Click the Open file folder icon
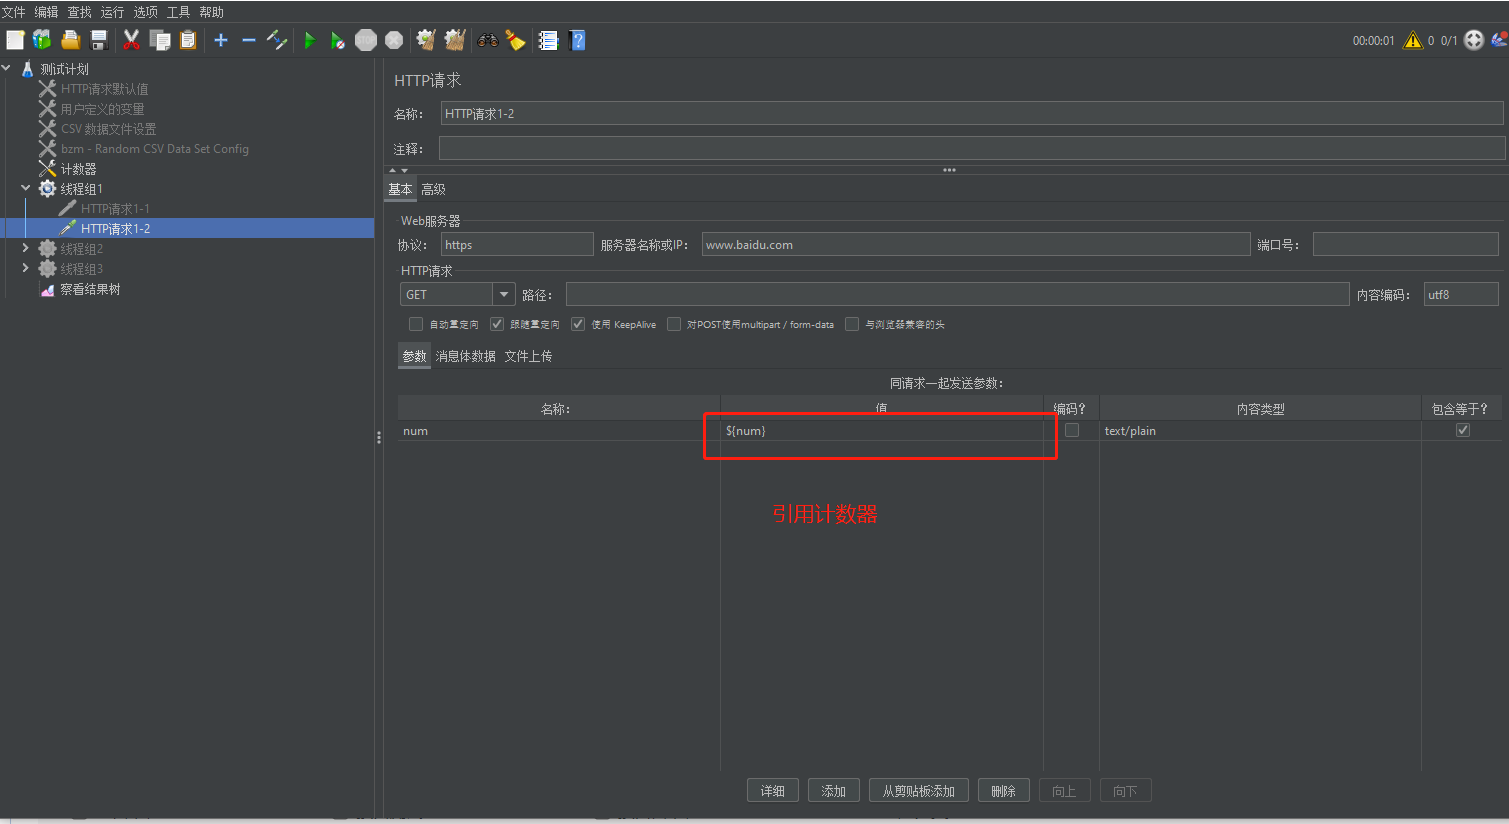 click(x=70, y=40)
